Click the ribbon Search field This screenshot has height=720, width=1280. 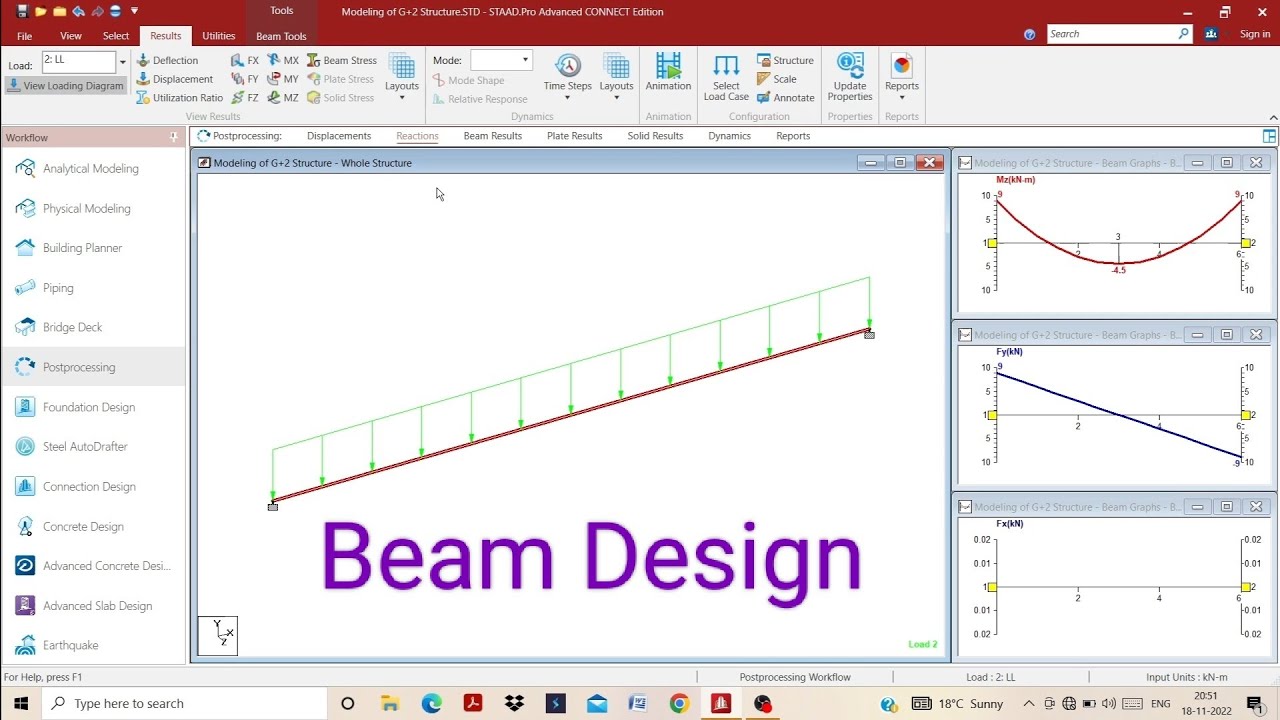point(1119,34)
